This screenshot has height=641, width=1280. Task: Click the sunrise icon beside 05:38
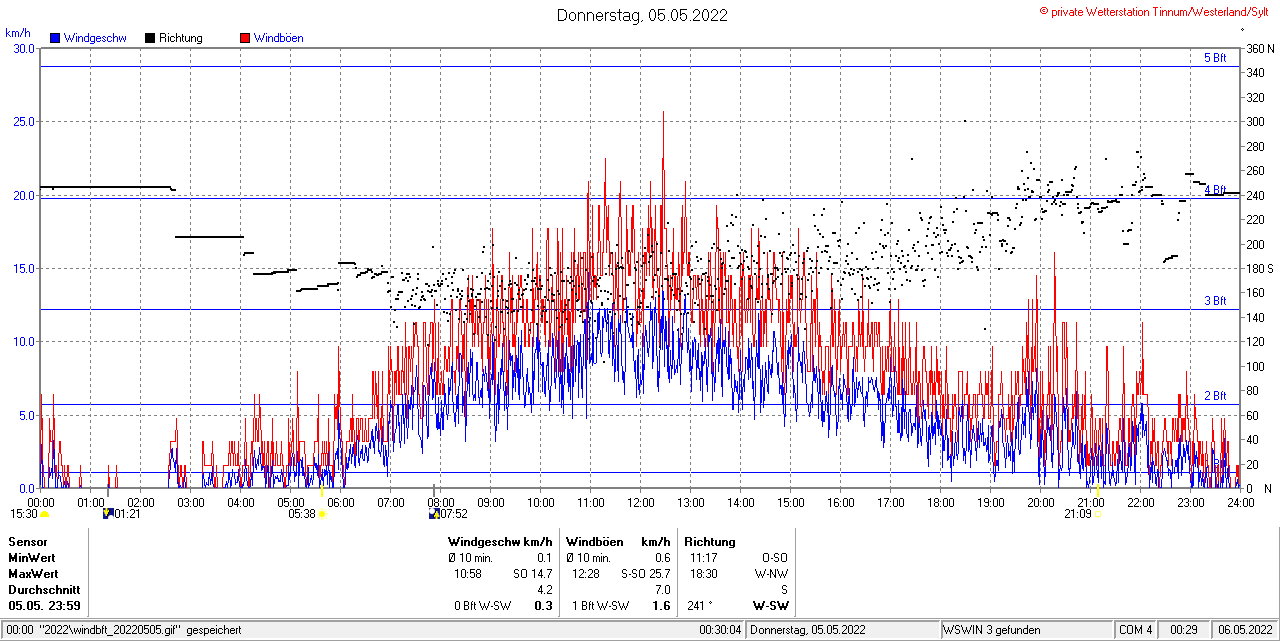(x=322, y=514)
